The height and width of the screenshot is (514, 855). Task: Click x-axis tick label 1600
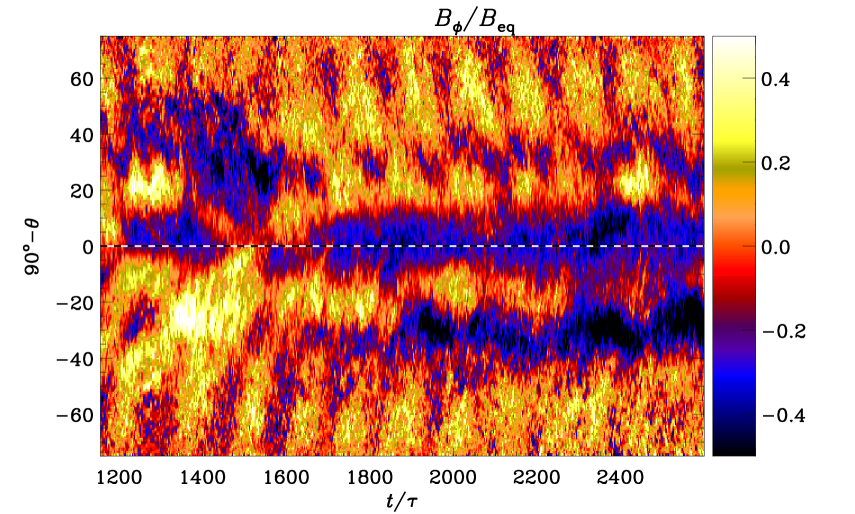tap(286, 478)
